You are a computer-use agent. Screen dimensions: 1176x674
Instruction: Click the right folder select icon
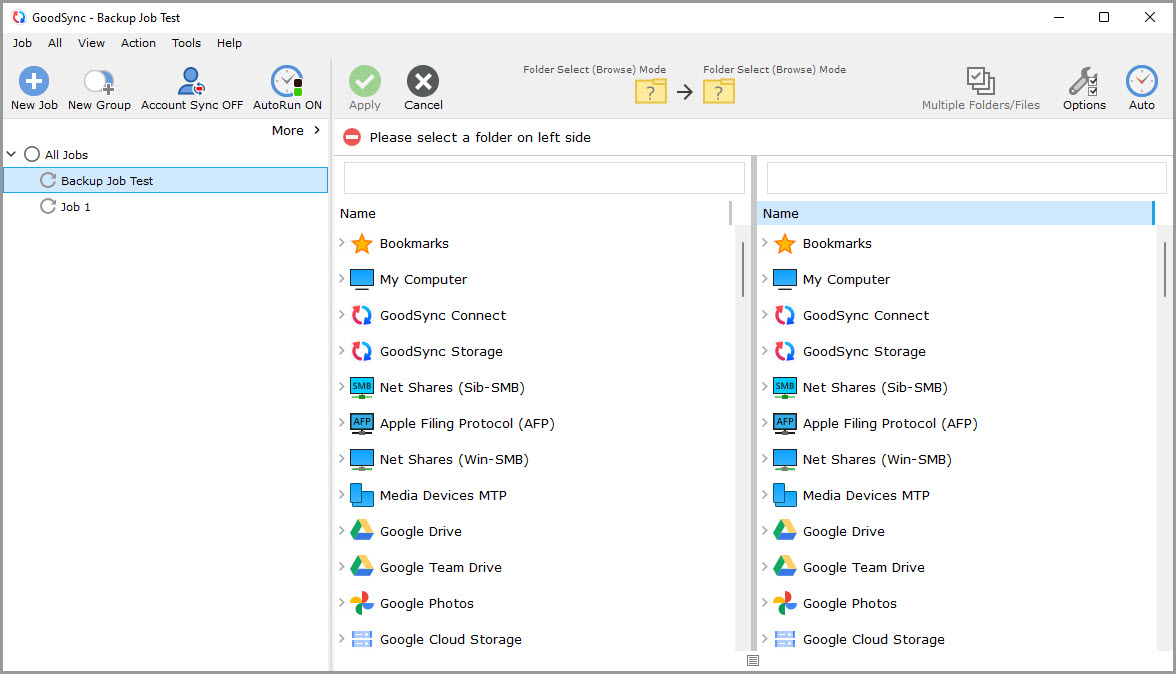coord(718,92)
